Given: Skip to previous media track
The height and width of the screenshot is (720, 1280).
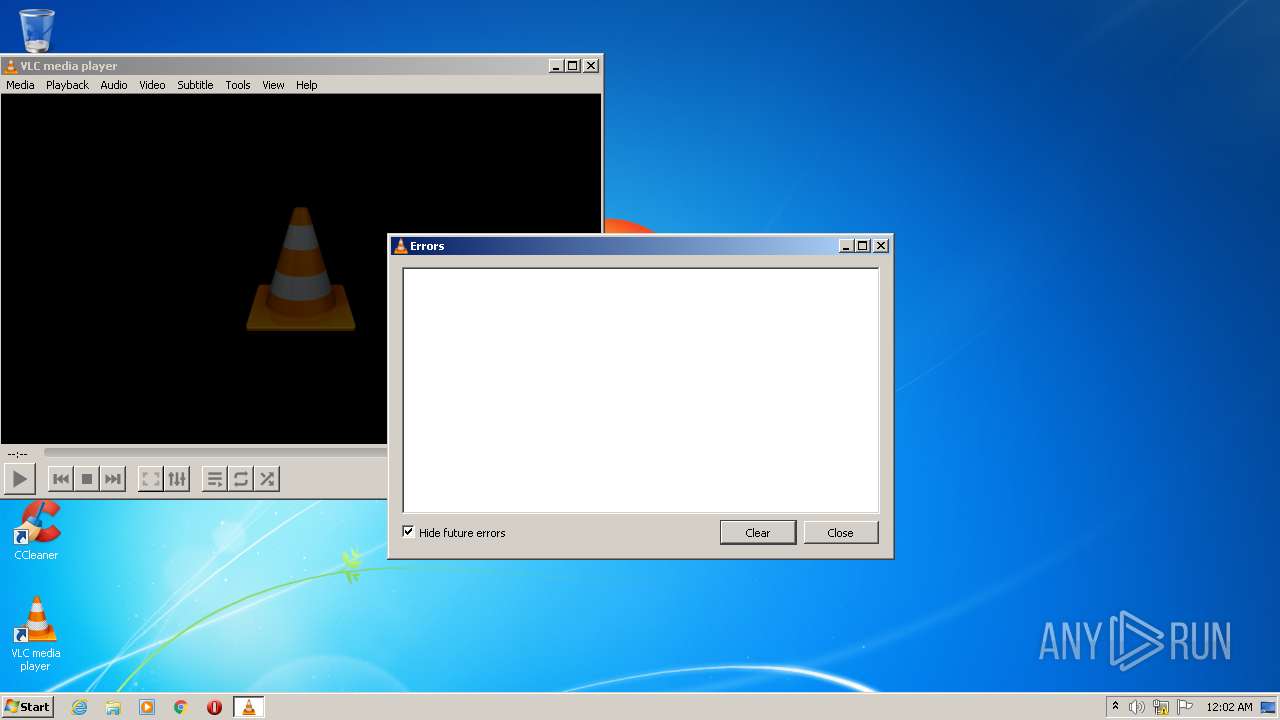Looking at the screenshot, I should tap(61, 479).
